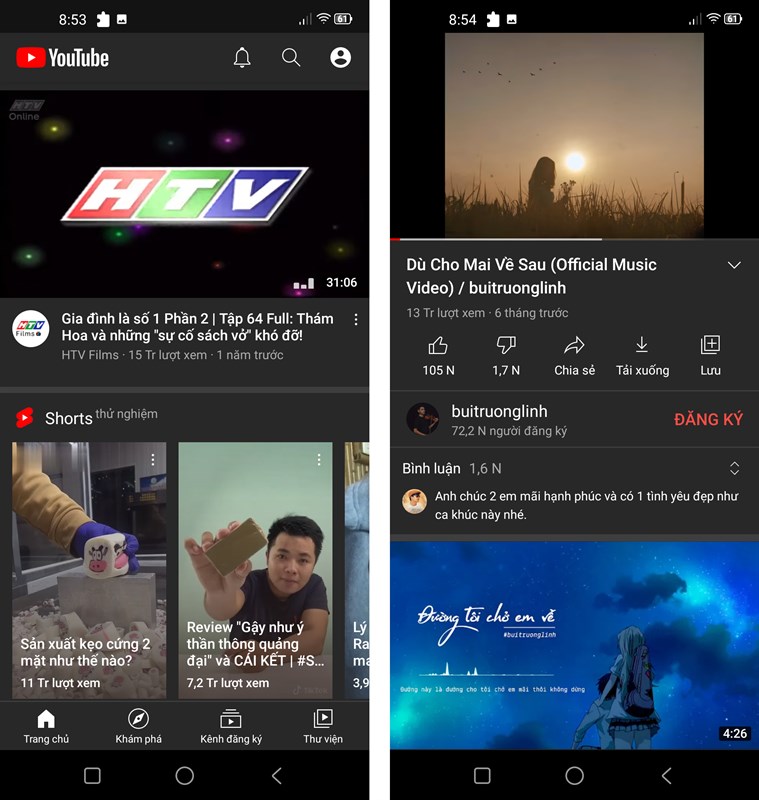Open Kênh đăng ký tab

[x=231, y=727]
